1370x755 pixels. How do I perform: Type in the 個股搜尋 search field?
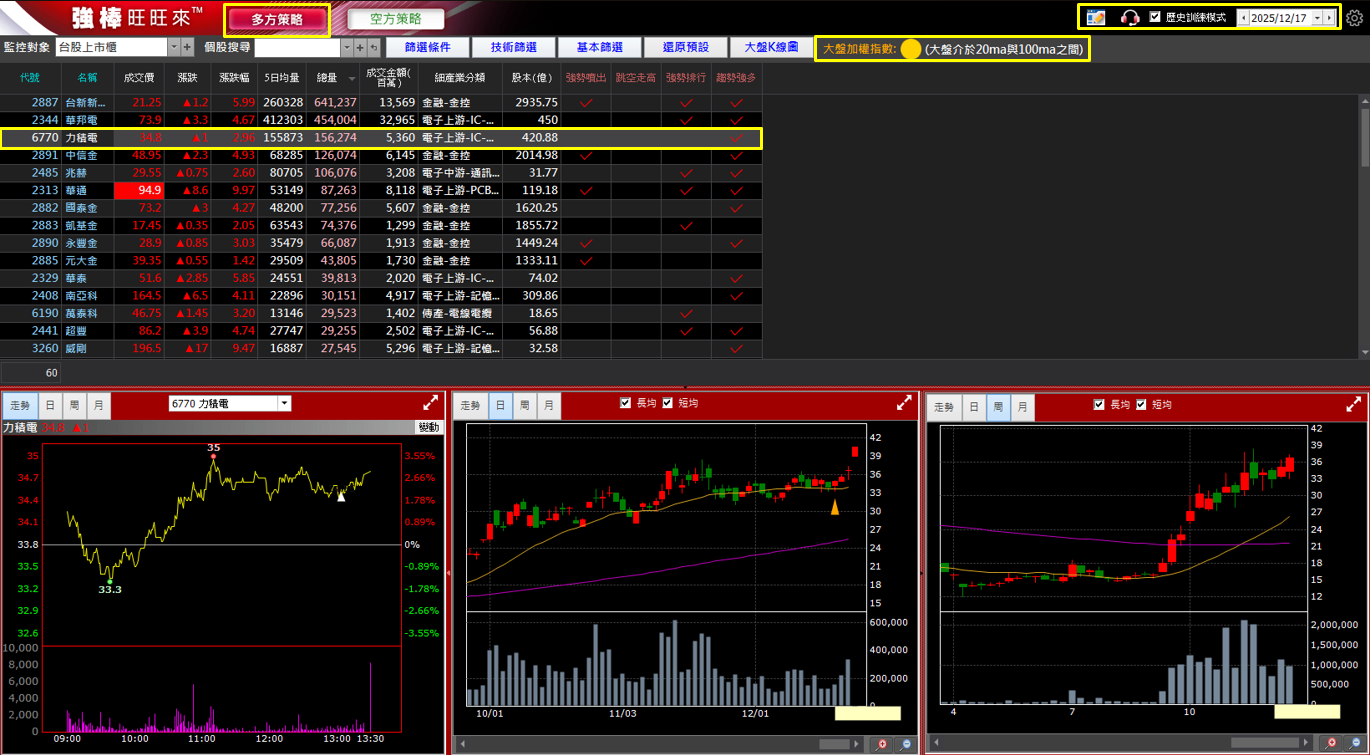tap(297, 47)
